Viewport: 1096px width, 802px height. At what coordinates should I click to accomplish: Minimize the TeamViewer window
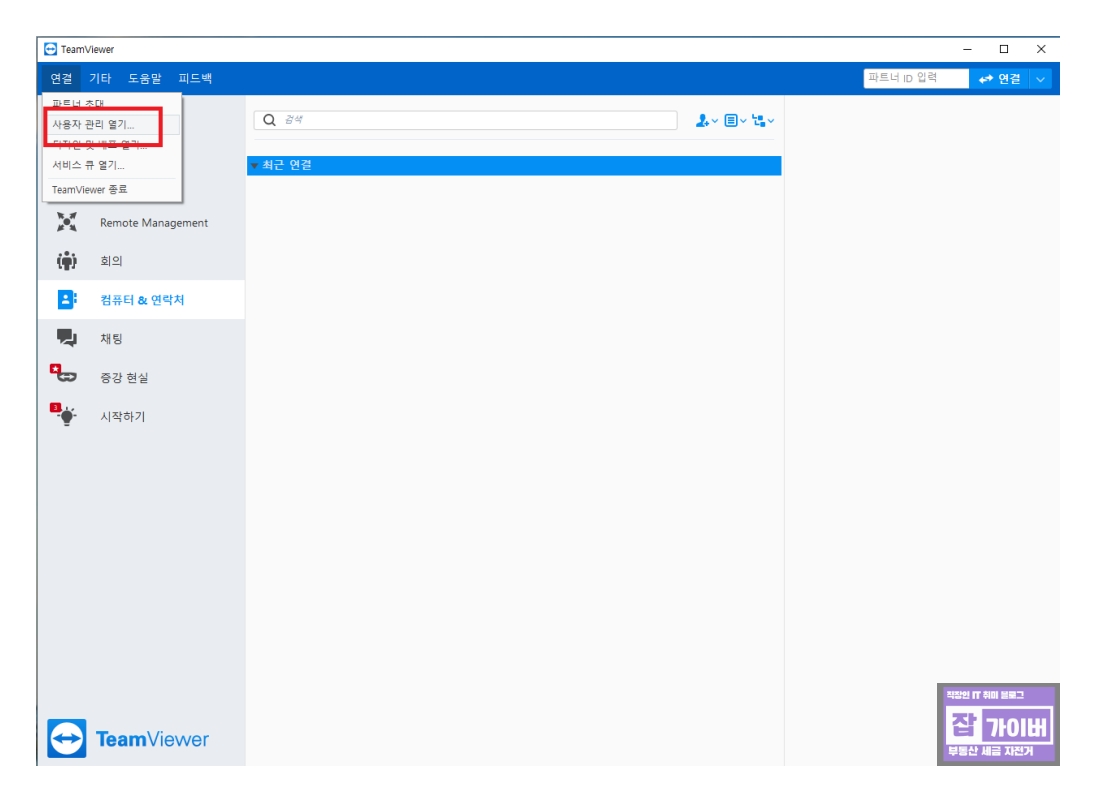(967, 49)
